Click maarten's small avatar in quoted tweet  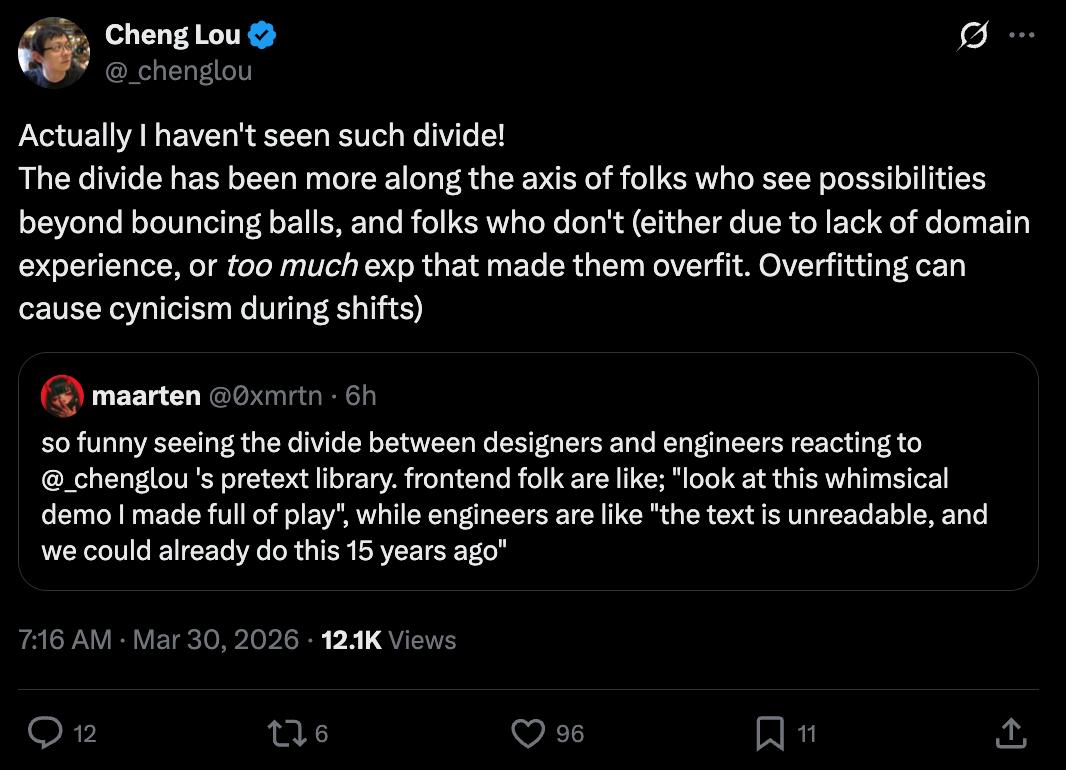coord(61,396)
